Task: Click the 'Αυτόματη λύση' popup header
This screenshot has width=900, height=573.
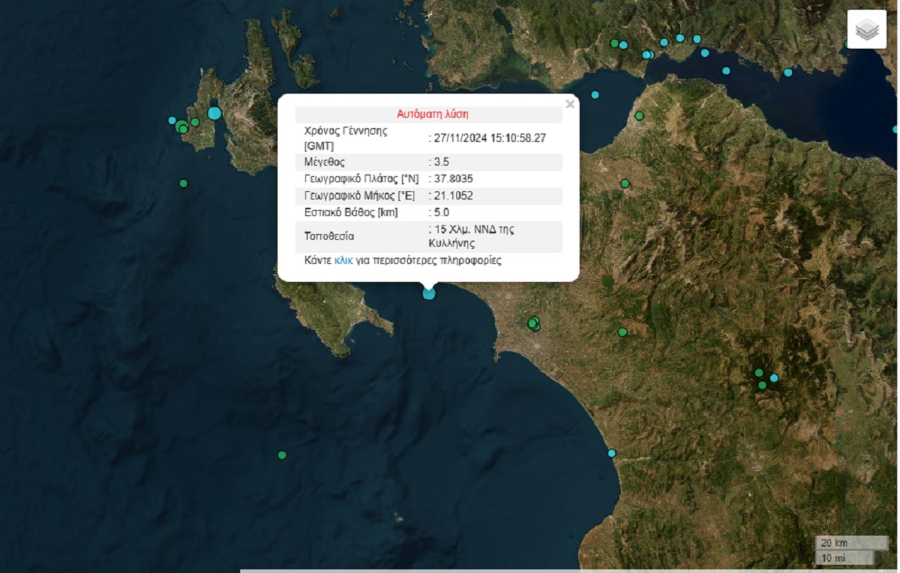Action: point(432,114)
